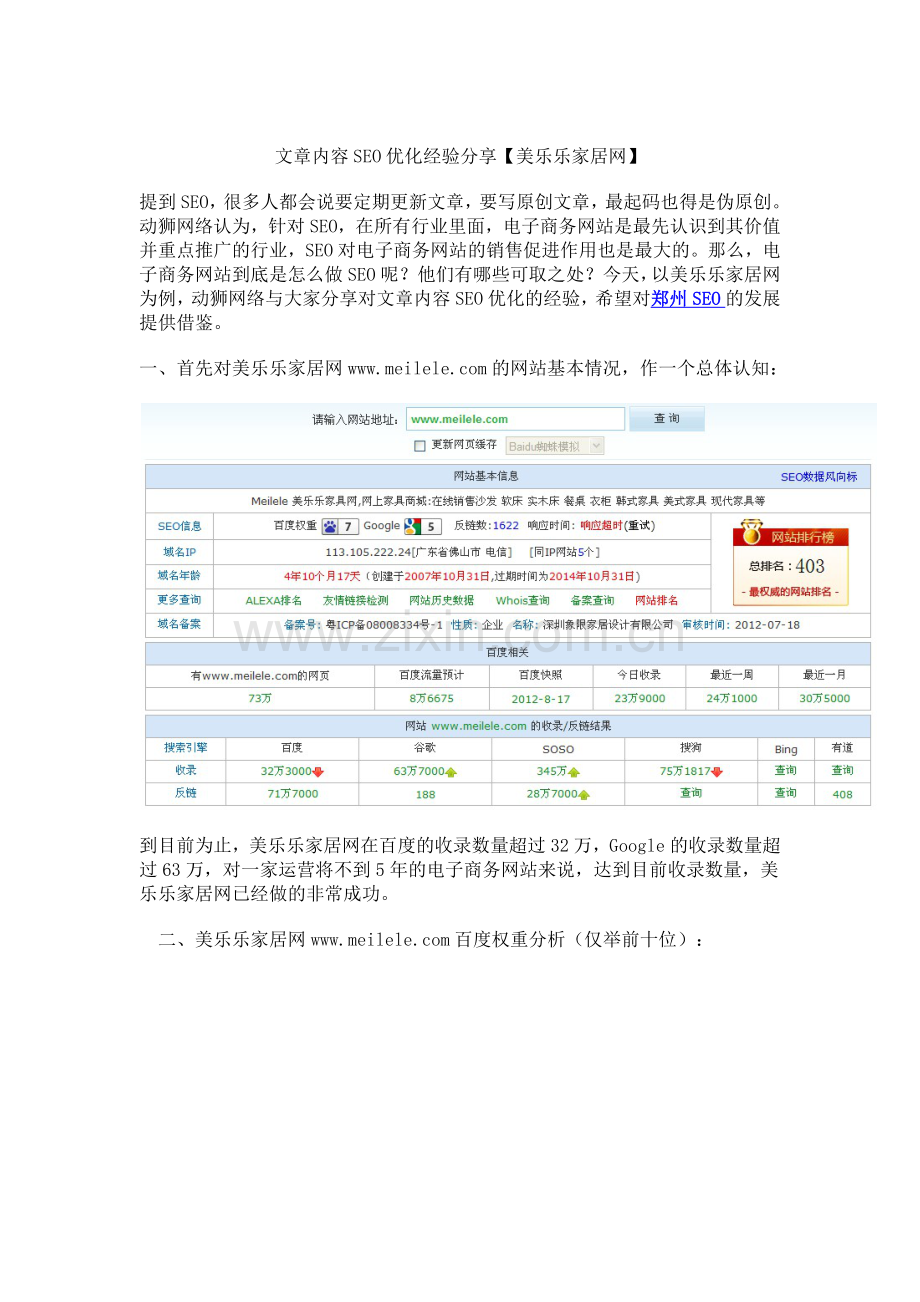
Task: Click the Google 反链 value 188
Action: (x=426, y=795)
